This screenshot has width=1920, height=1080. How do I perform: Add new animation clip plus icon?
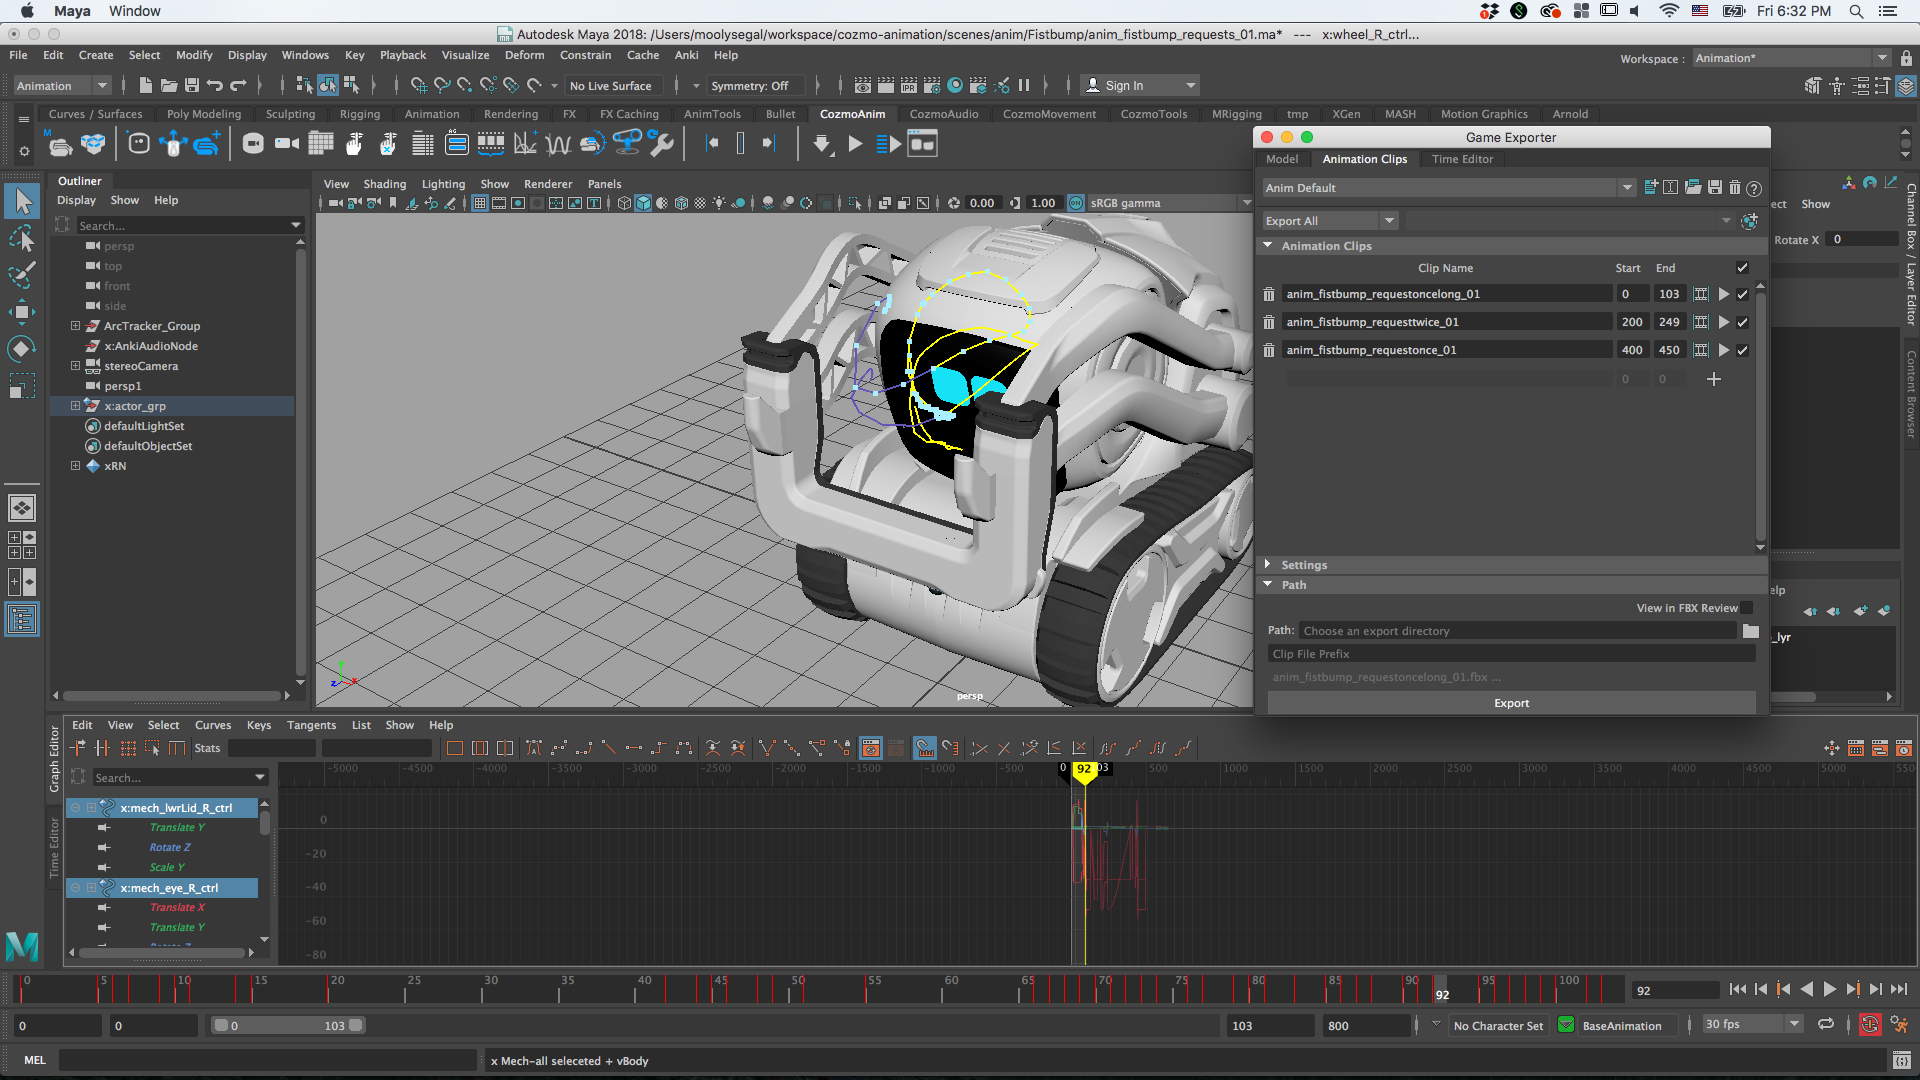click(x=1713, y=379)
